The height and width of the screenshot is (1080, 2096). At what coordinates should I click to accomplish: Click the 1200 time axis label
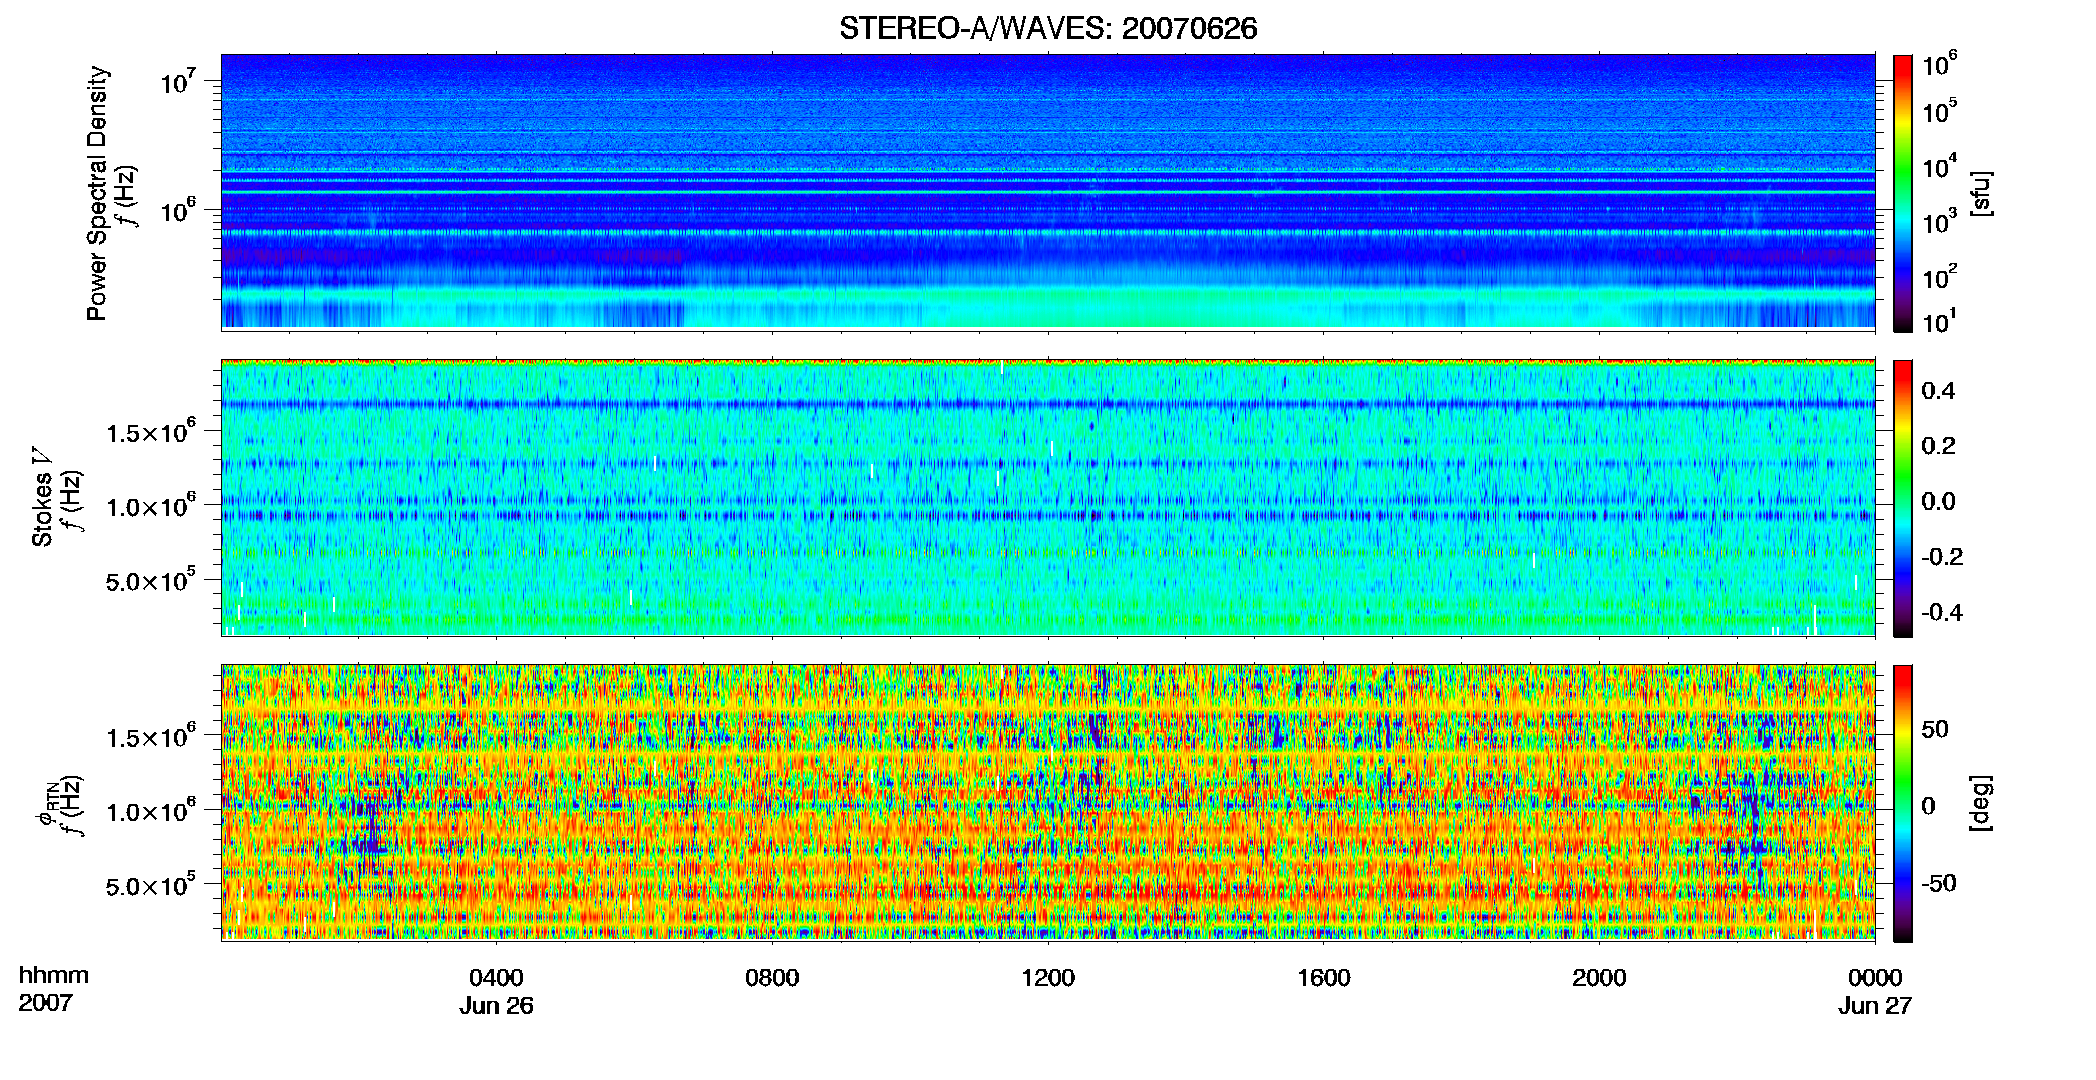tap(1048, 977)
